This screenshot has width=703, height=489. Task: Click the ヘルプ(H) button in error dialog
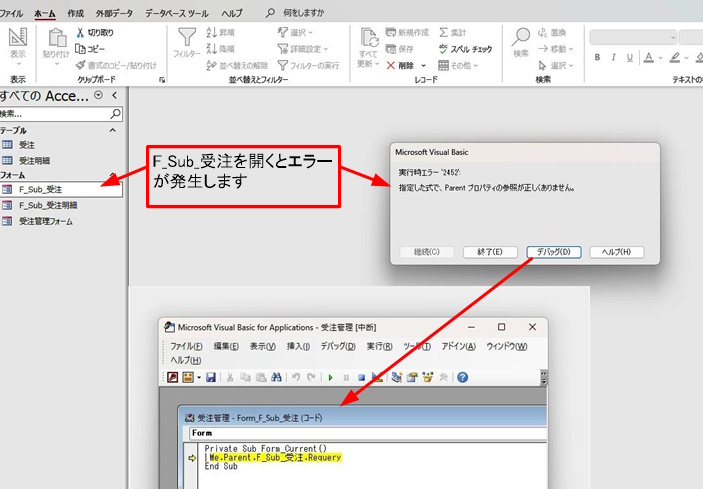click(616, 252)
